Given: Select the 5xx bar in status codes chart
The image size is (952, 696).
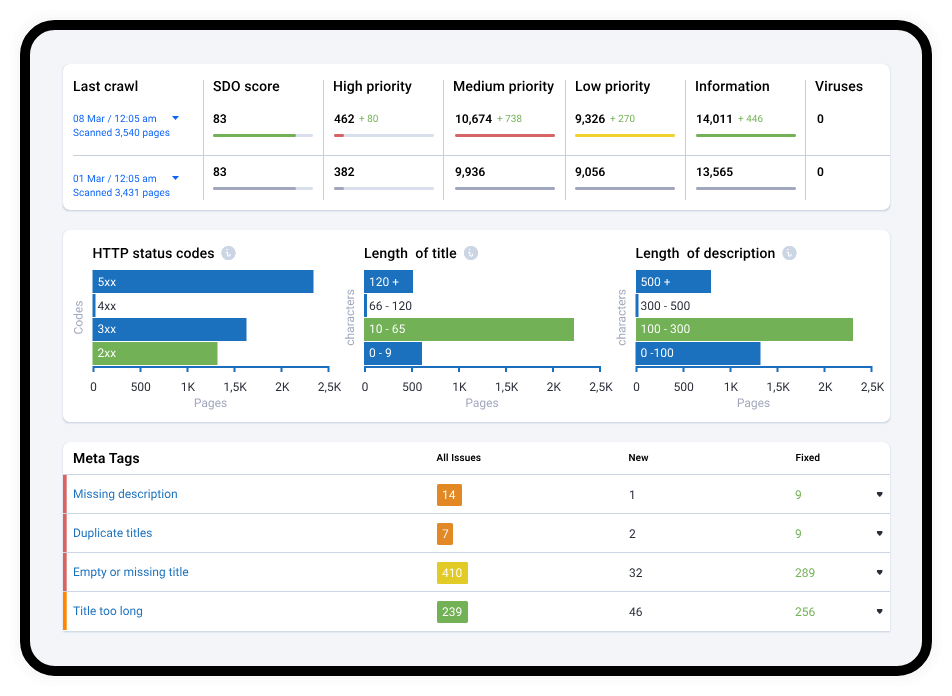Looking at the screenshot, I should click(x=203, y=282).
